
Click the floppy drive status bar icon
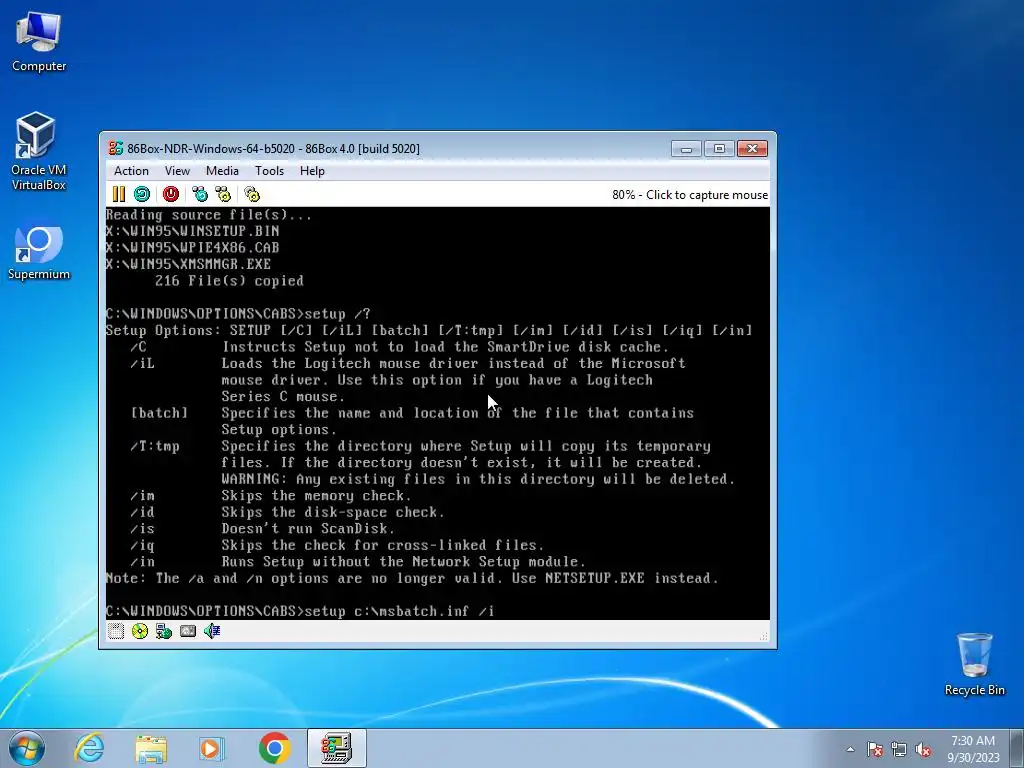116,631
